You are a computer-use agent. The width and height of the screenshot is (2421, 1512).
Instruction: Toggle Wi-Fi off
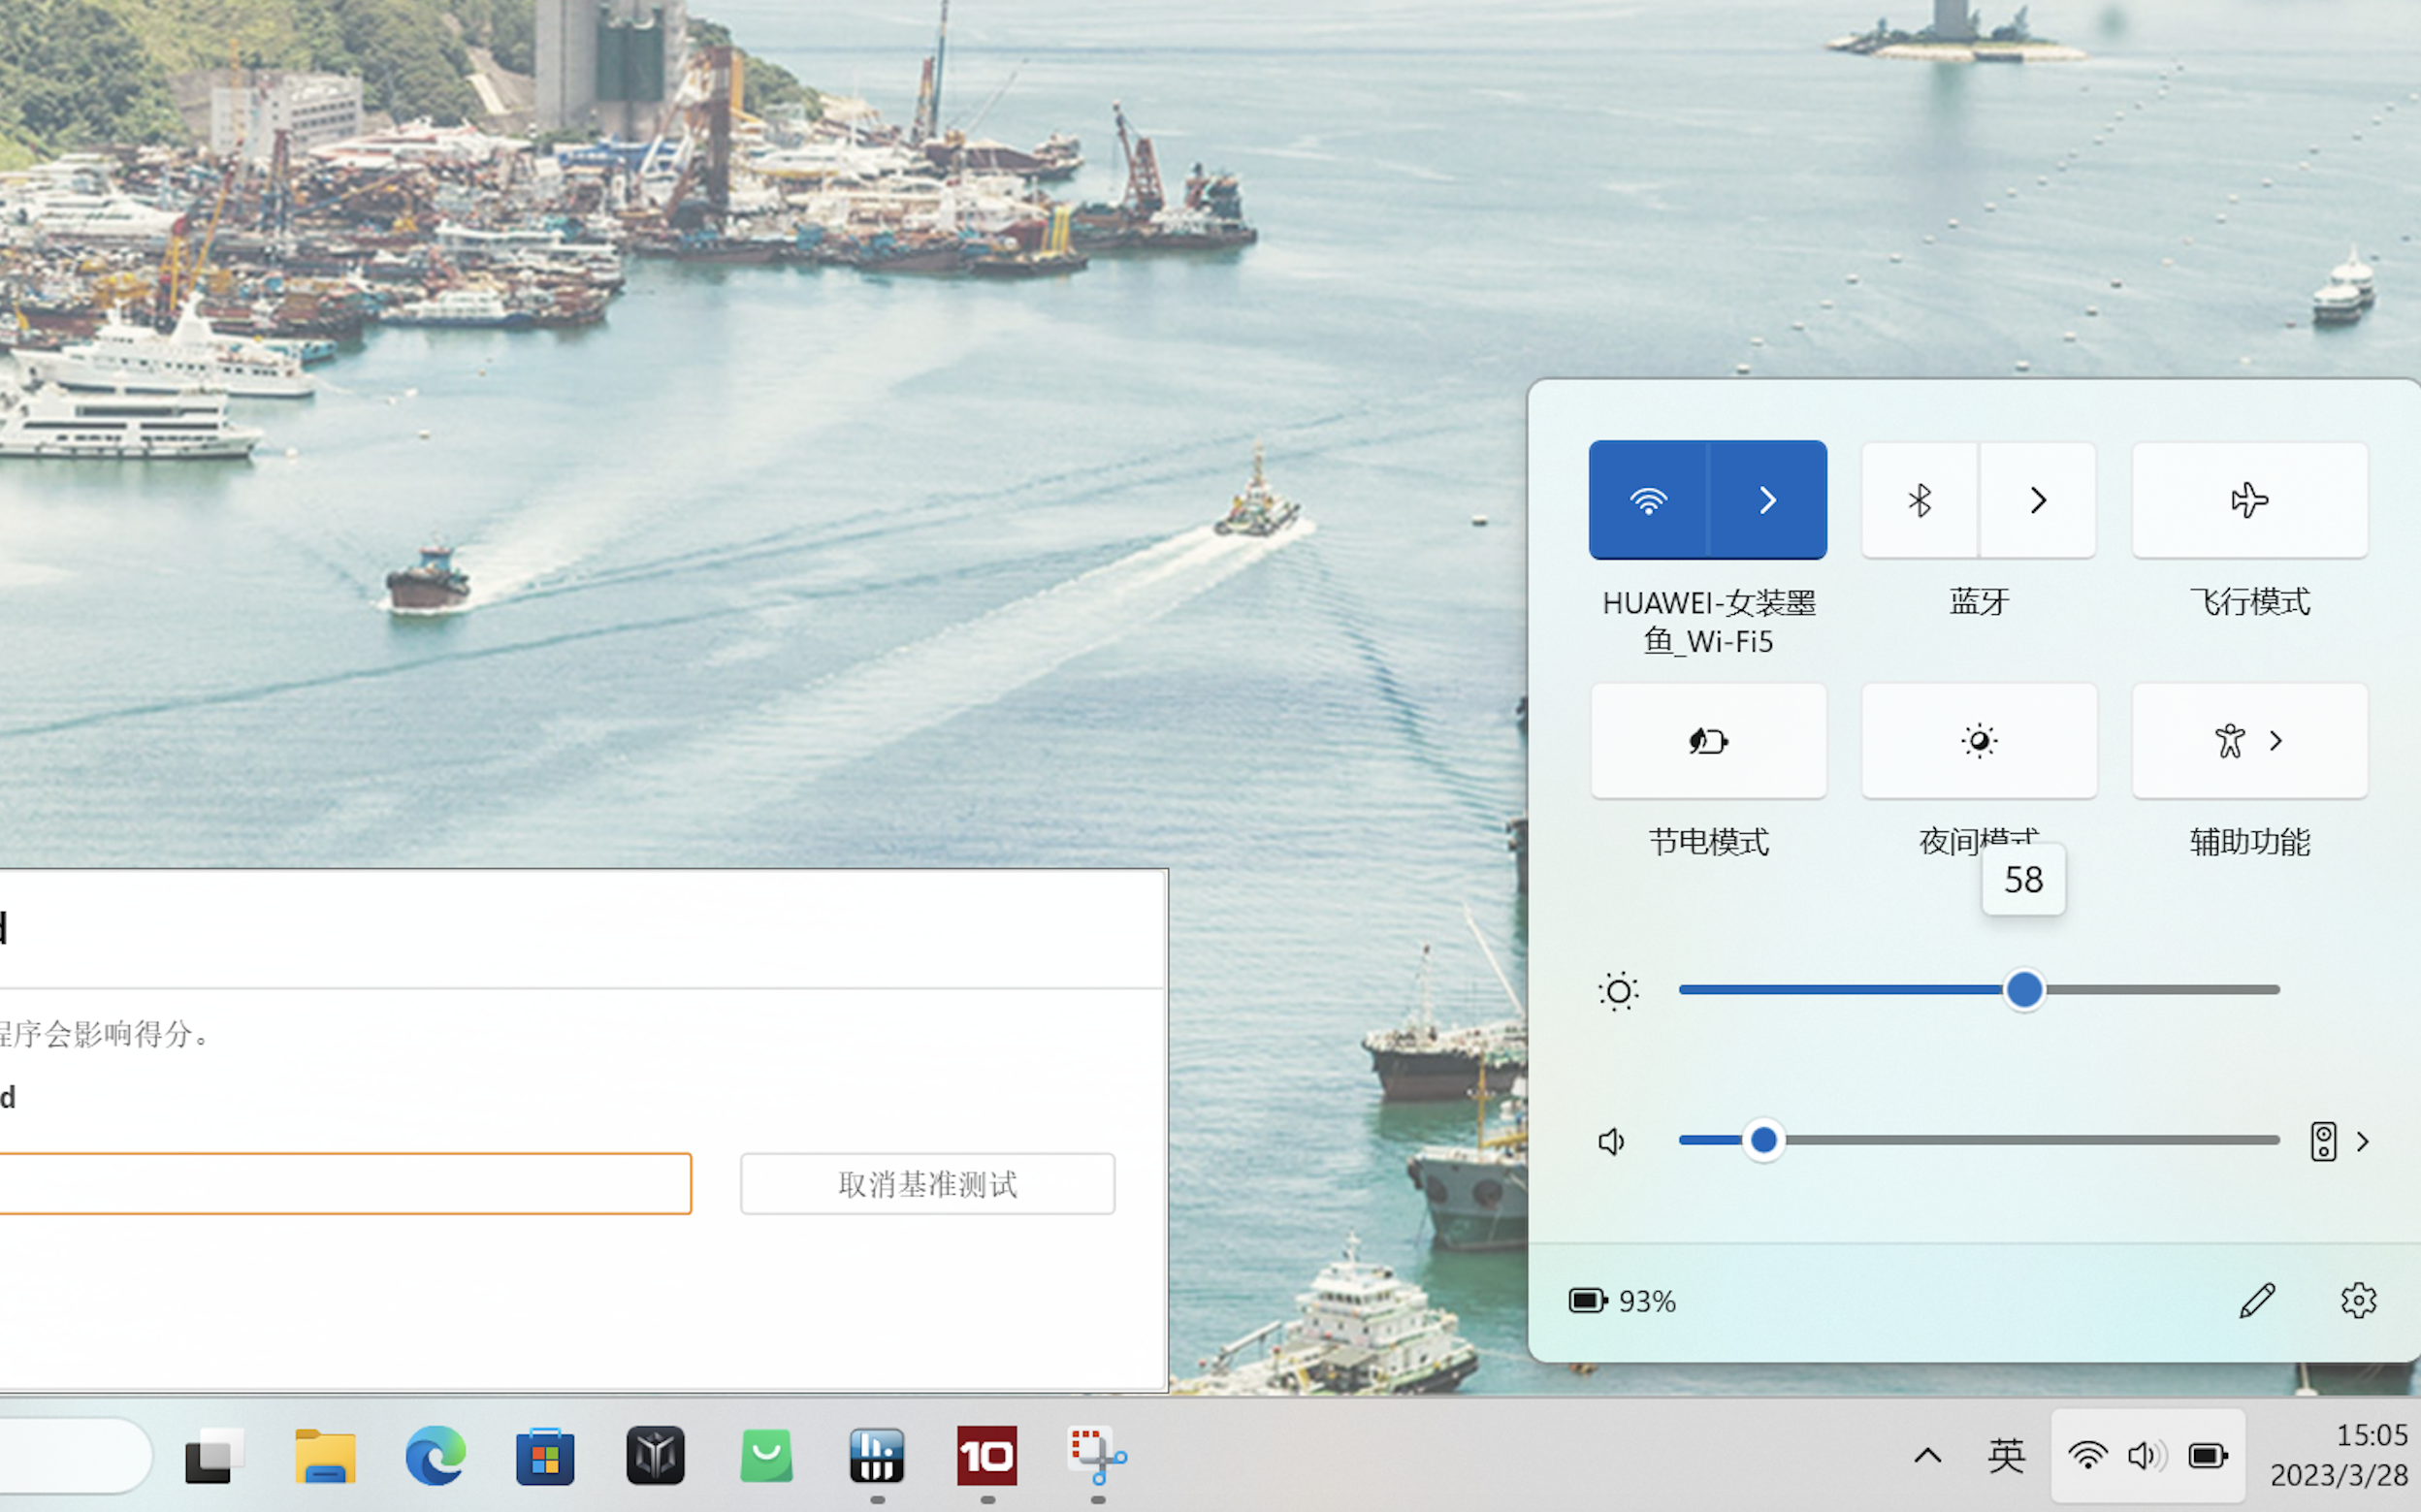1648,500
